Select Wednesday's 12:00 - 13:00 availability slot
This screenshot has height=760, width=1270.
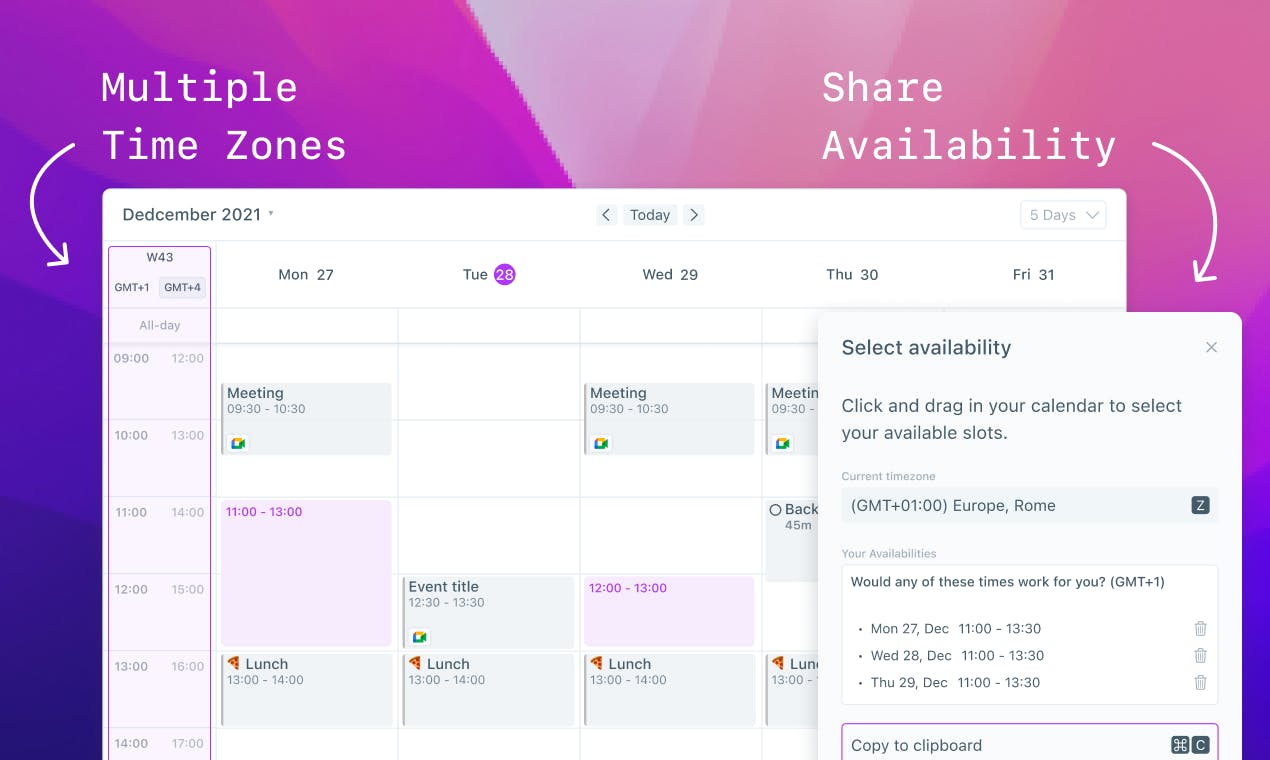pos(669,611)
